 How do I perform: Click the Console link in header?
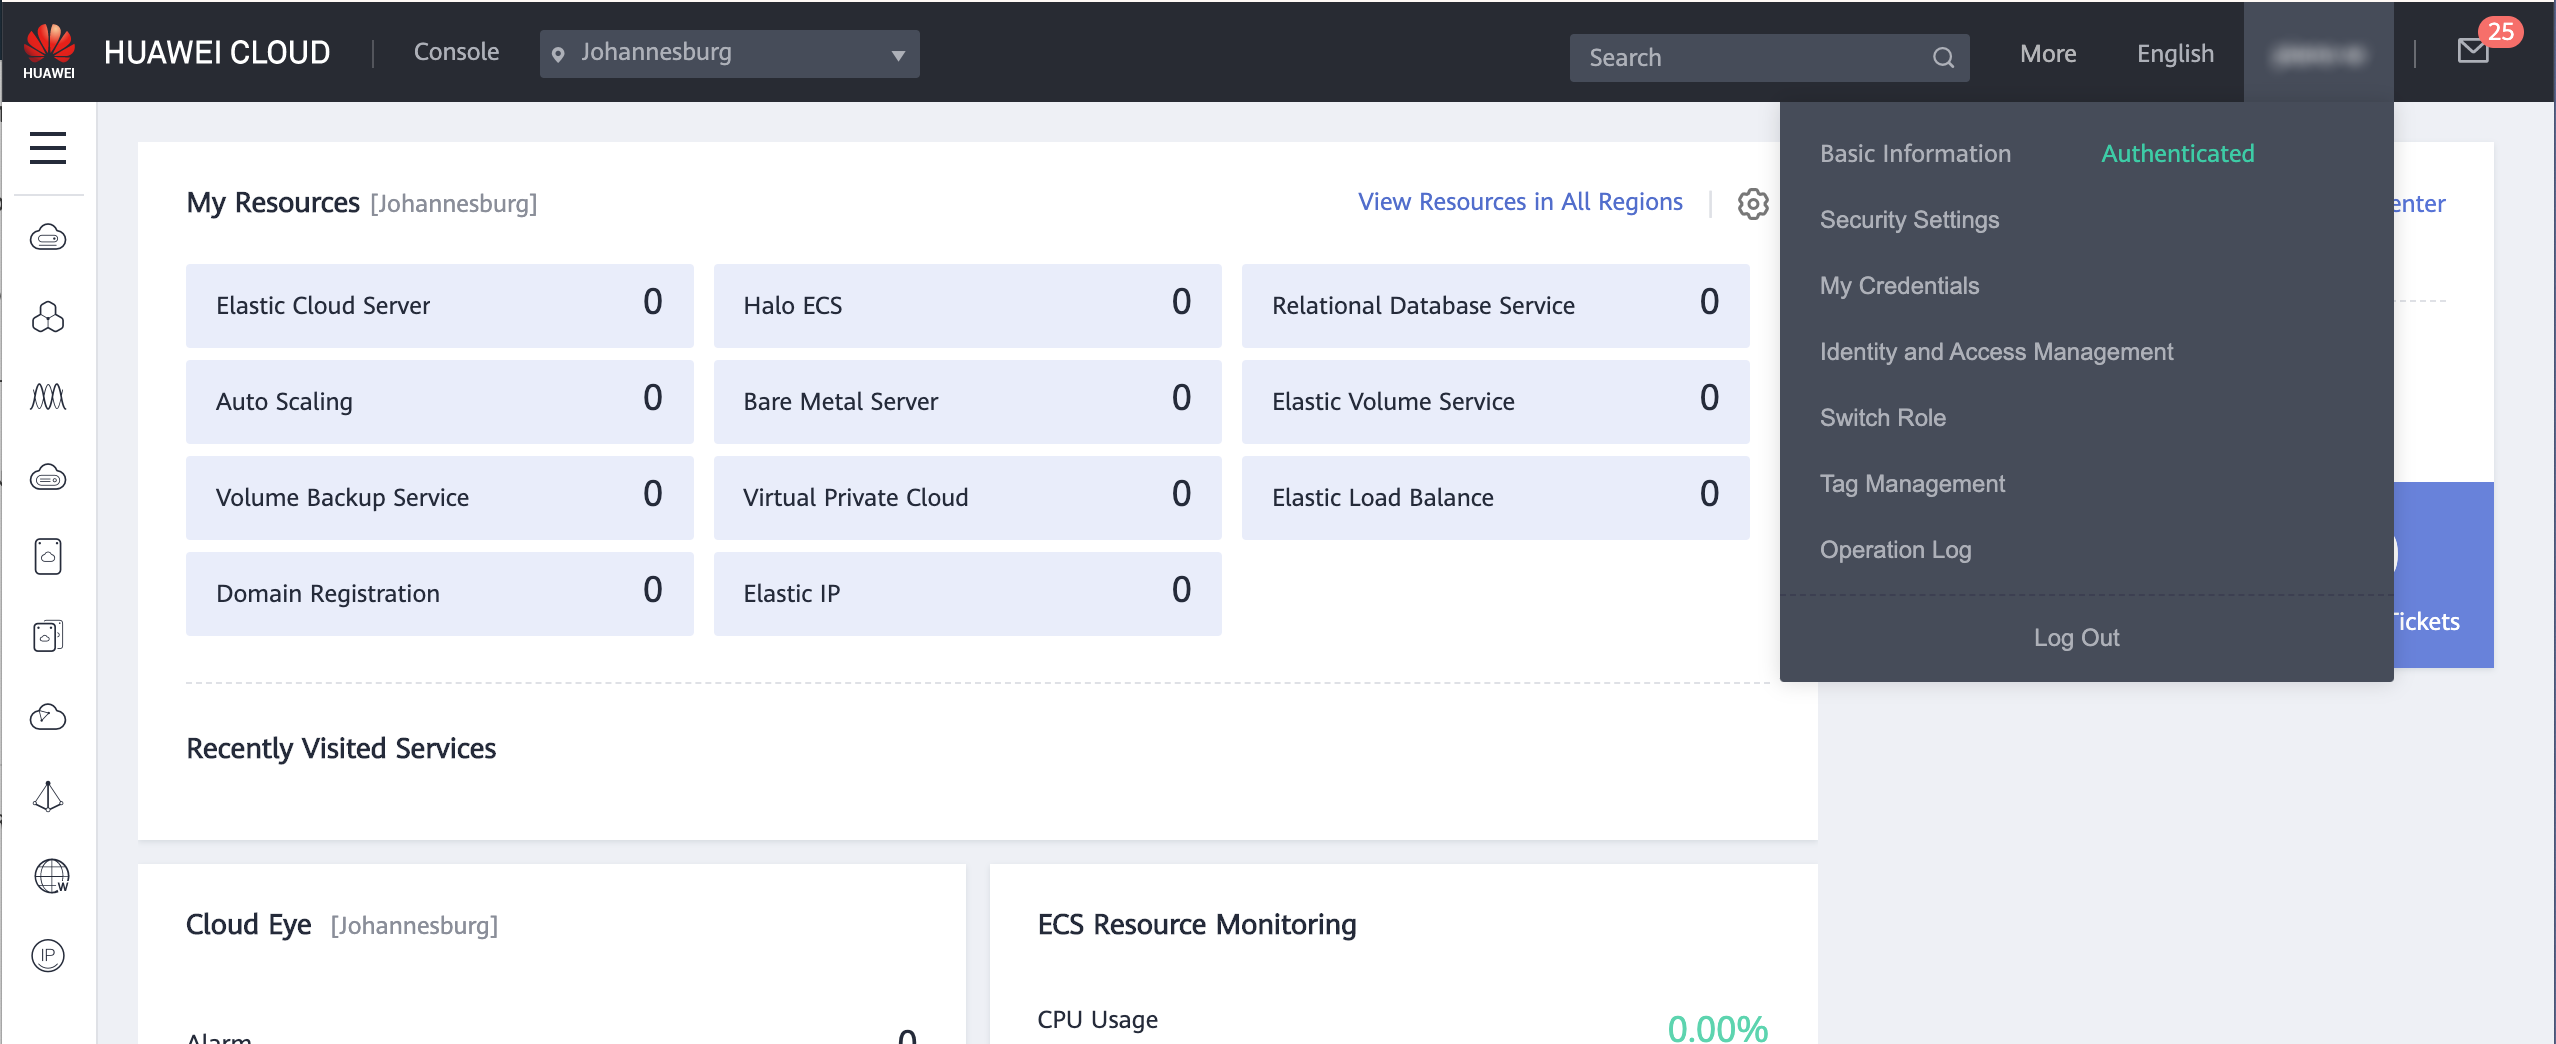(456, 52)
